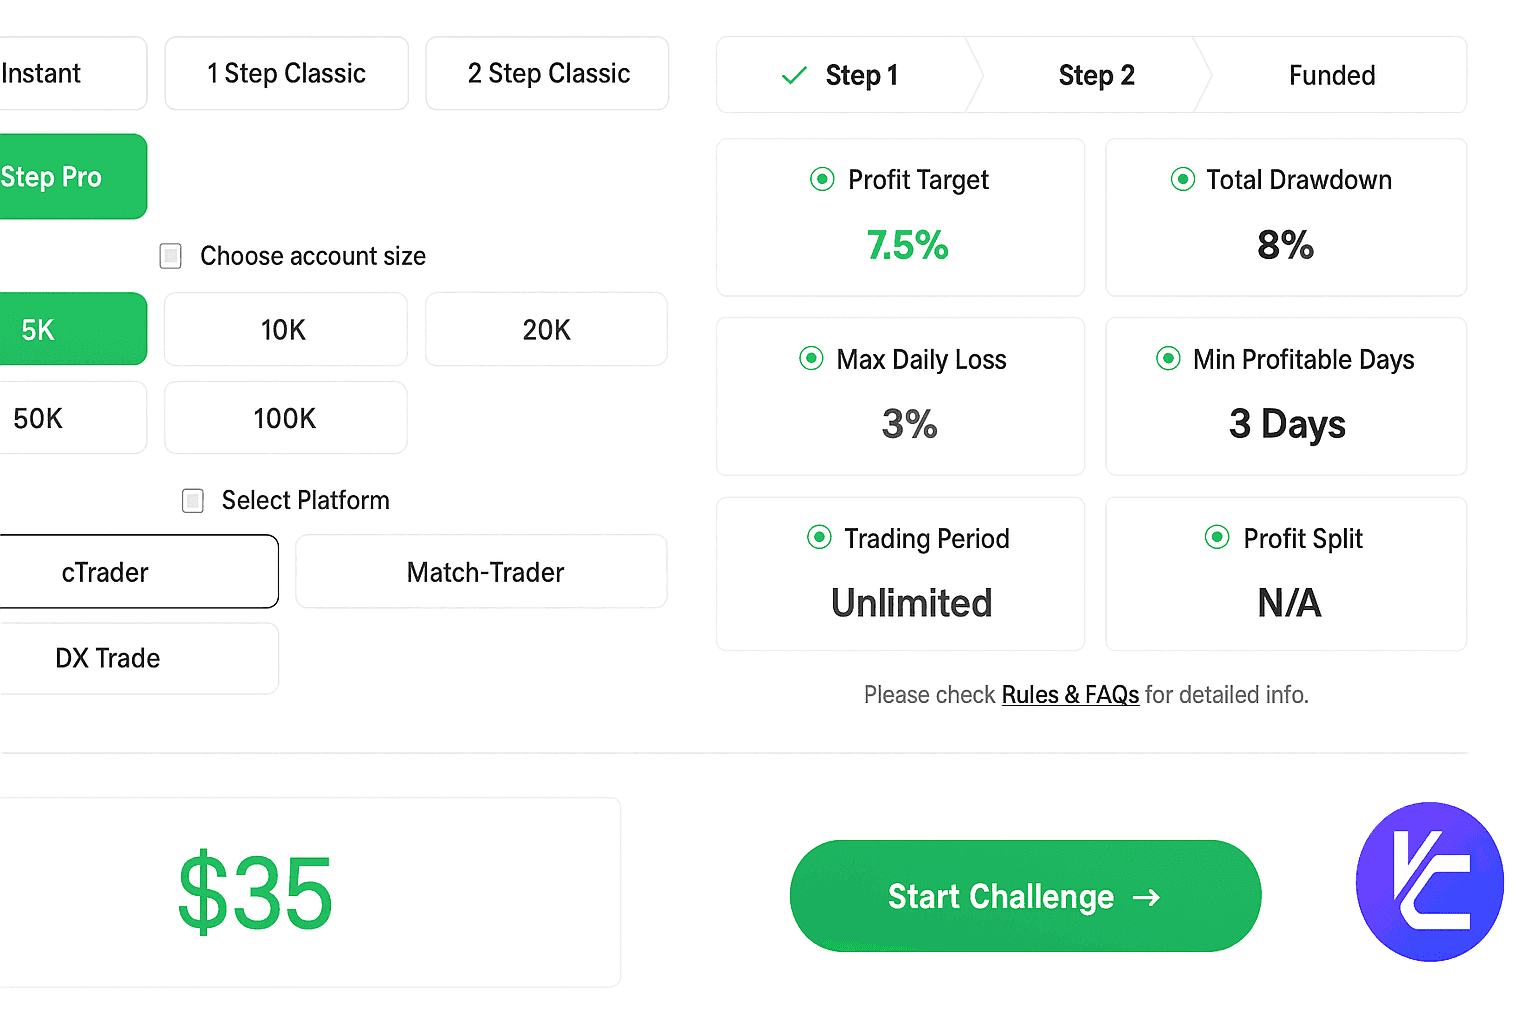Open the 2 Step Classic tab
The height and width of the screenshot is (1024, 1536).
click(x=547, y=74)
